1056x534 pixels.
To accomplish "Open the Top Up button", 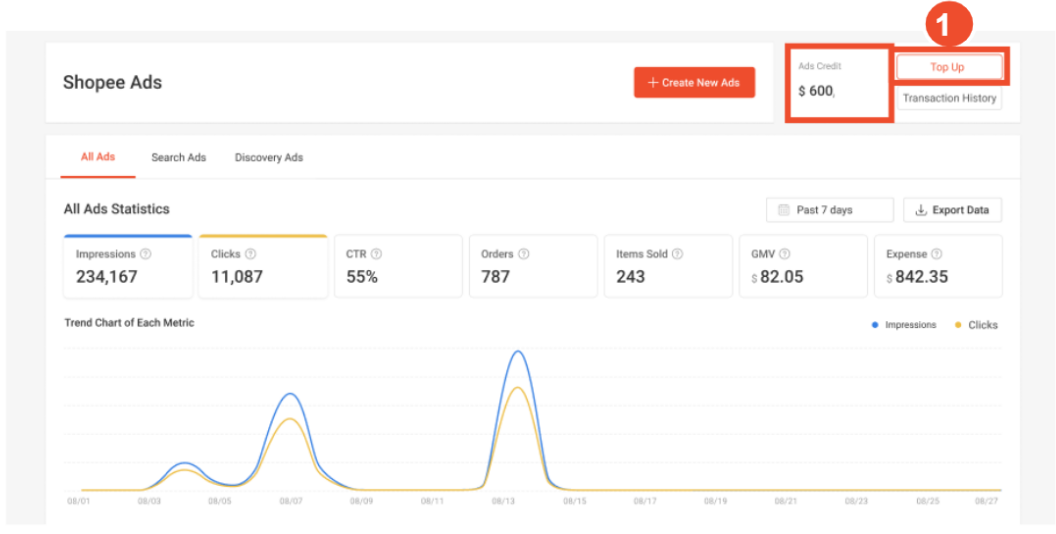I will point(948,67).
